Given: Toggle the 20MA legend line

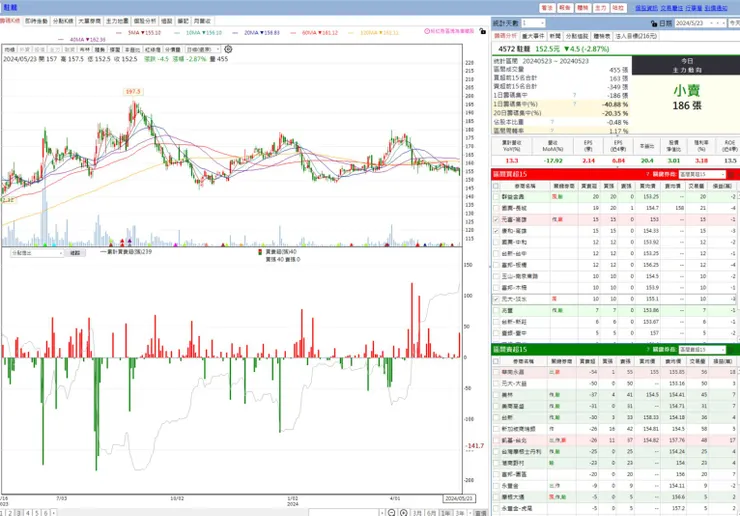Looking at the screenshot, I should pos(256,33).
